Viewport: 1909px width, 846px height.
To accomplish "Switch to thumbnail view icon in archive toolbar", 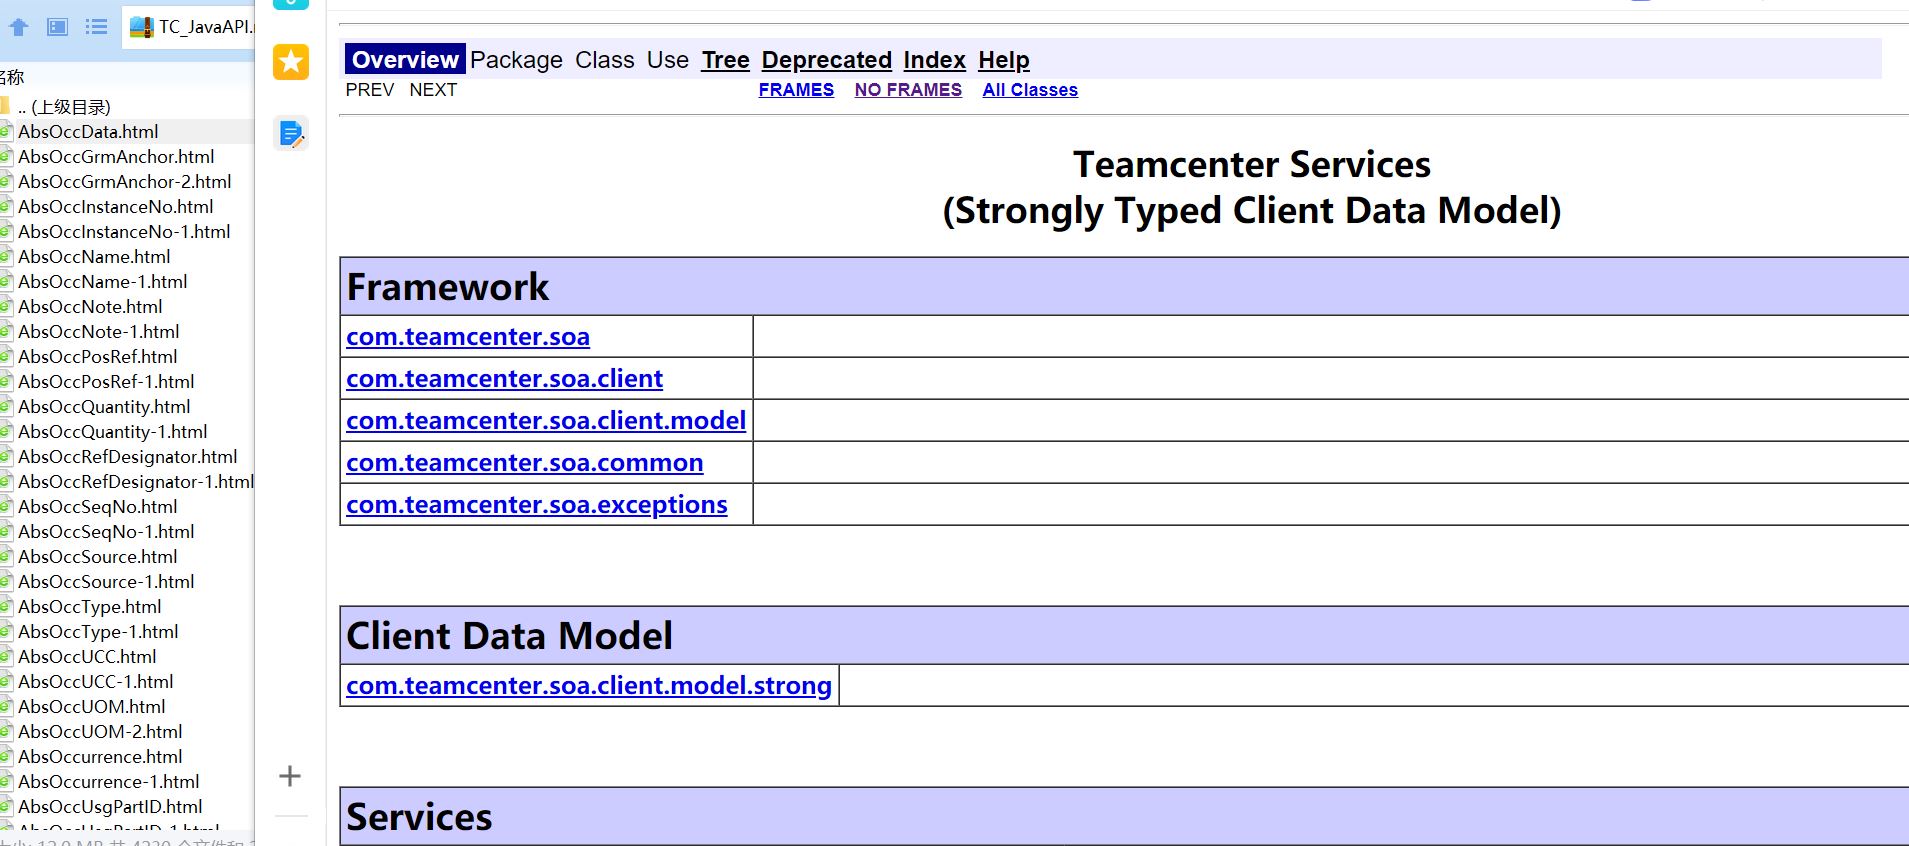I will (x=58, y=27).
